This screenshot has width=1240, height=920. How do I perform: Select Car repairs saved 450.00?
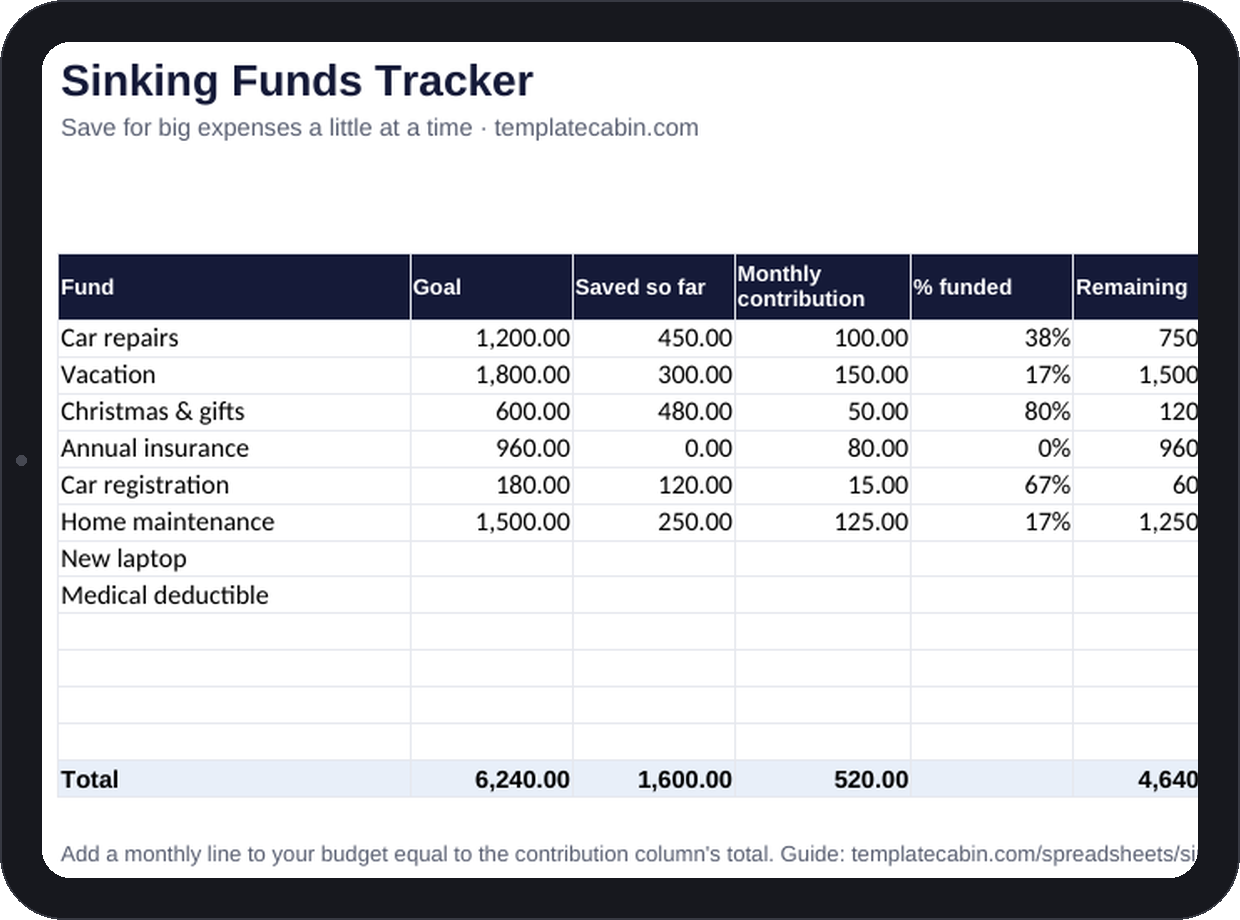654,338
